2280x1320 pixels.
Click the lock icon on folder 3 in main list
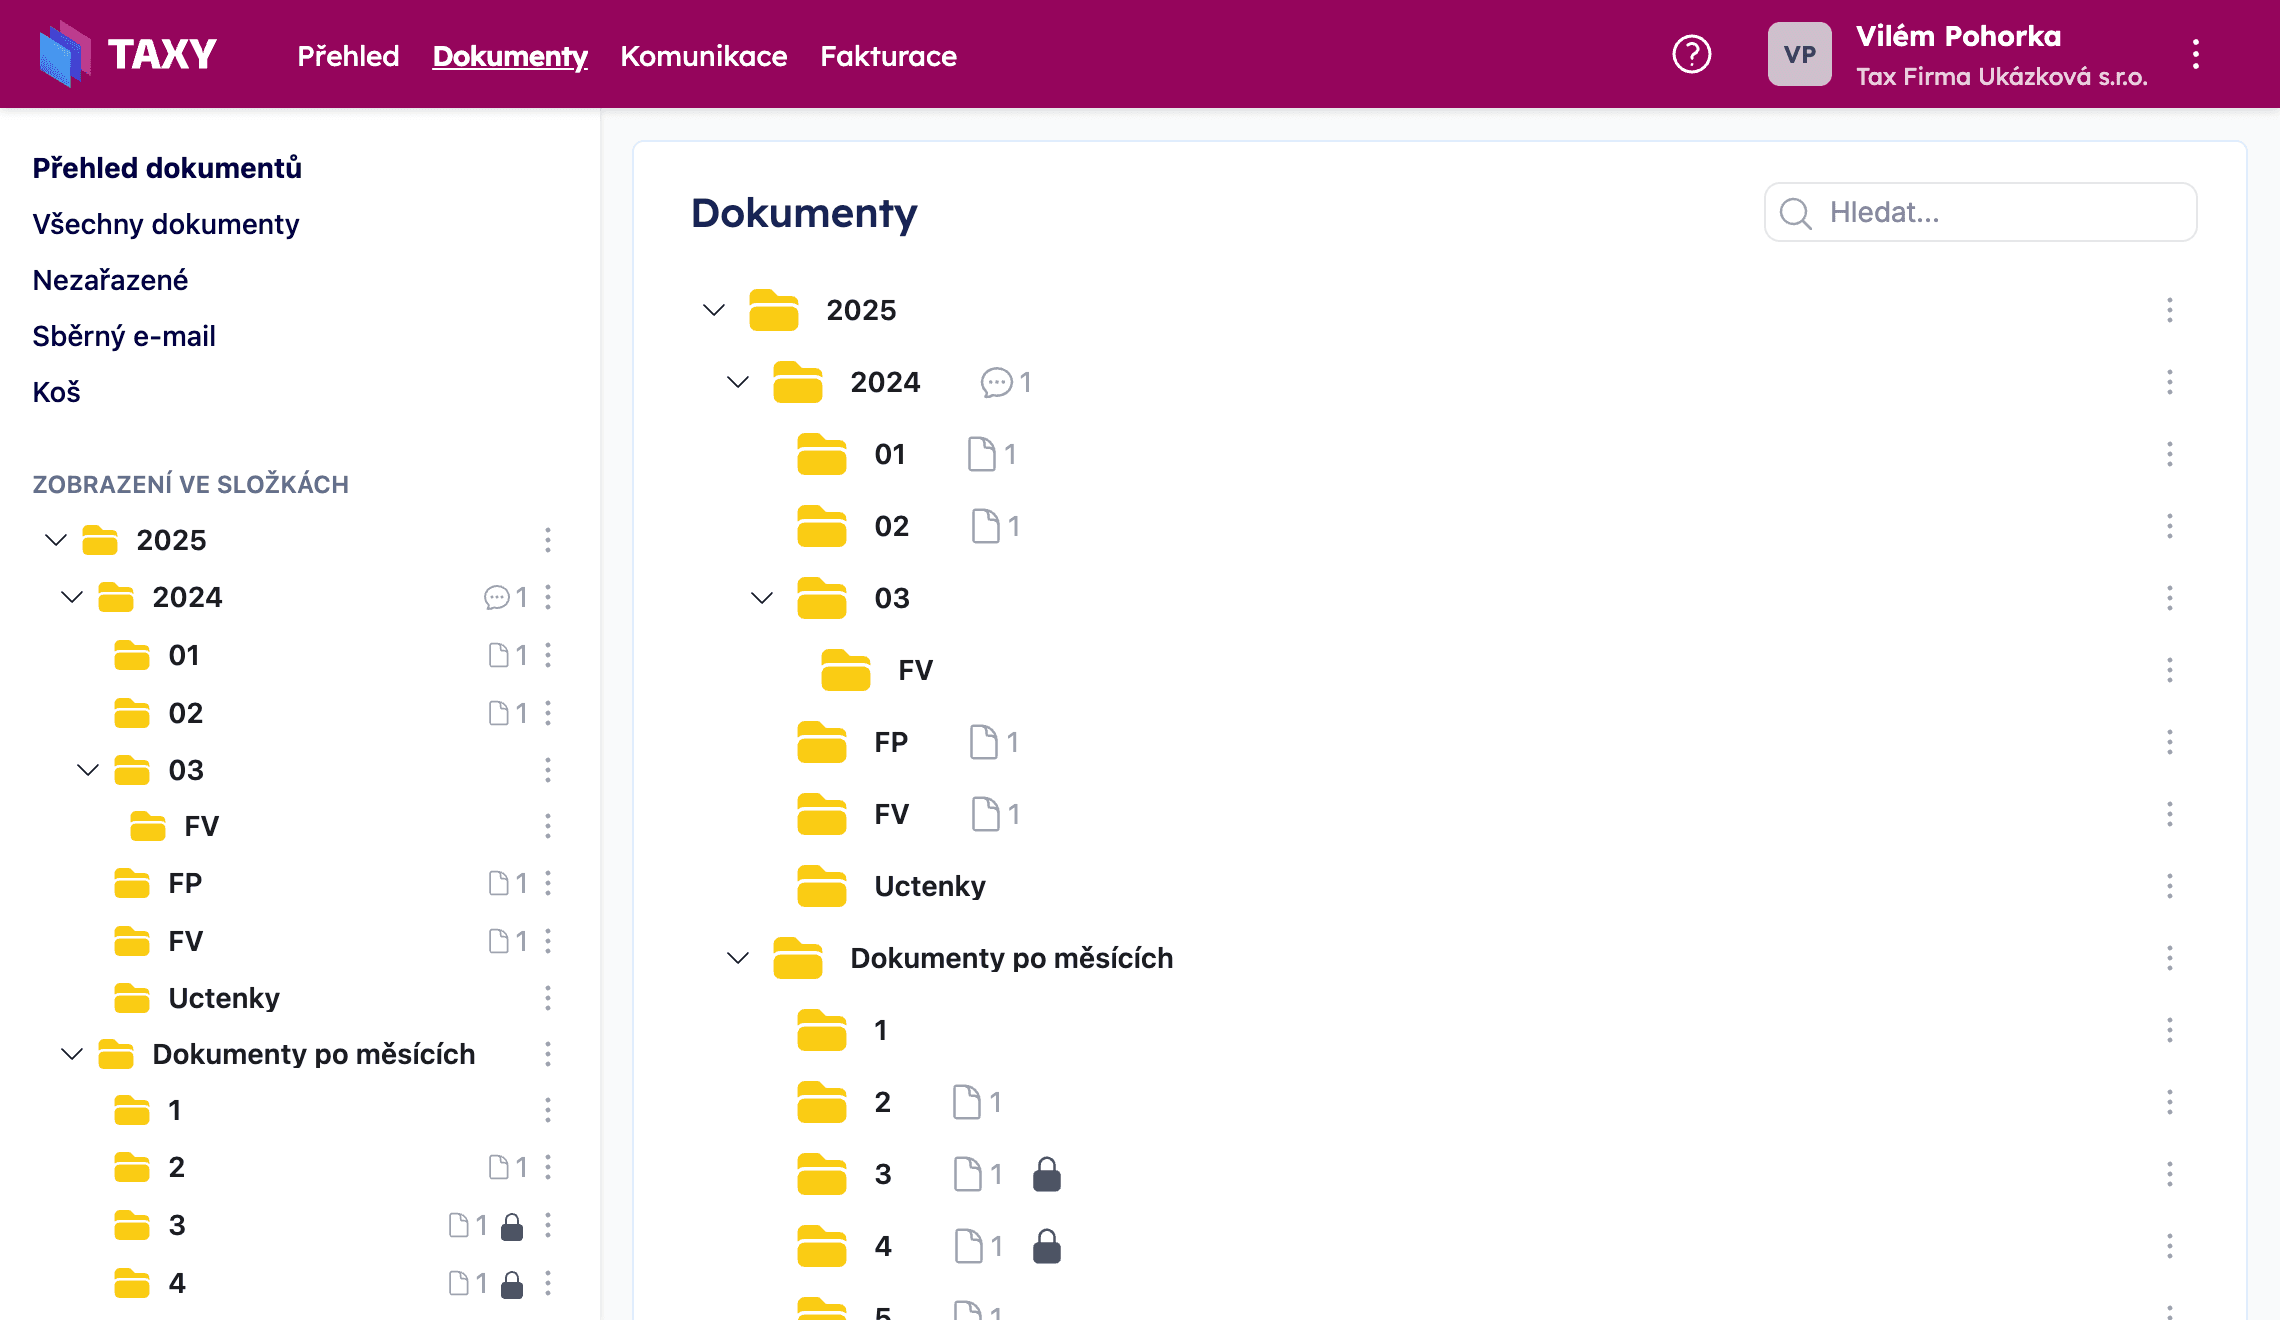coord(1046,1174)
